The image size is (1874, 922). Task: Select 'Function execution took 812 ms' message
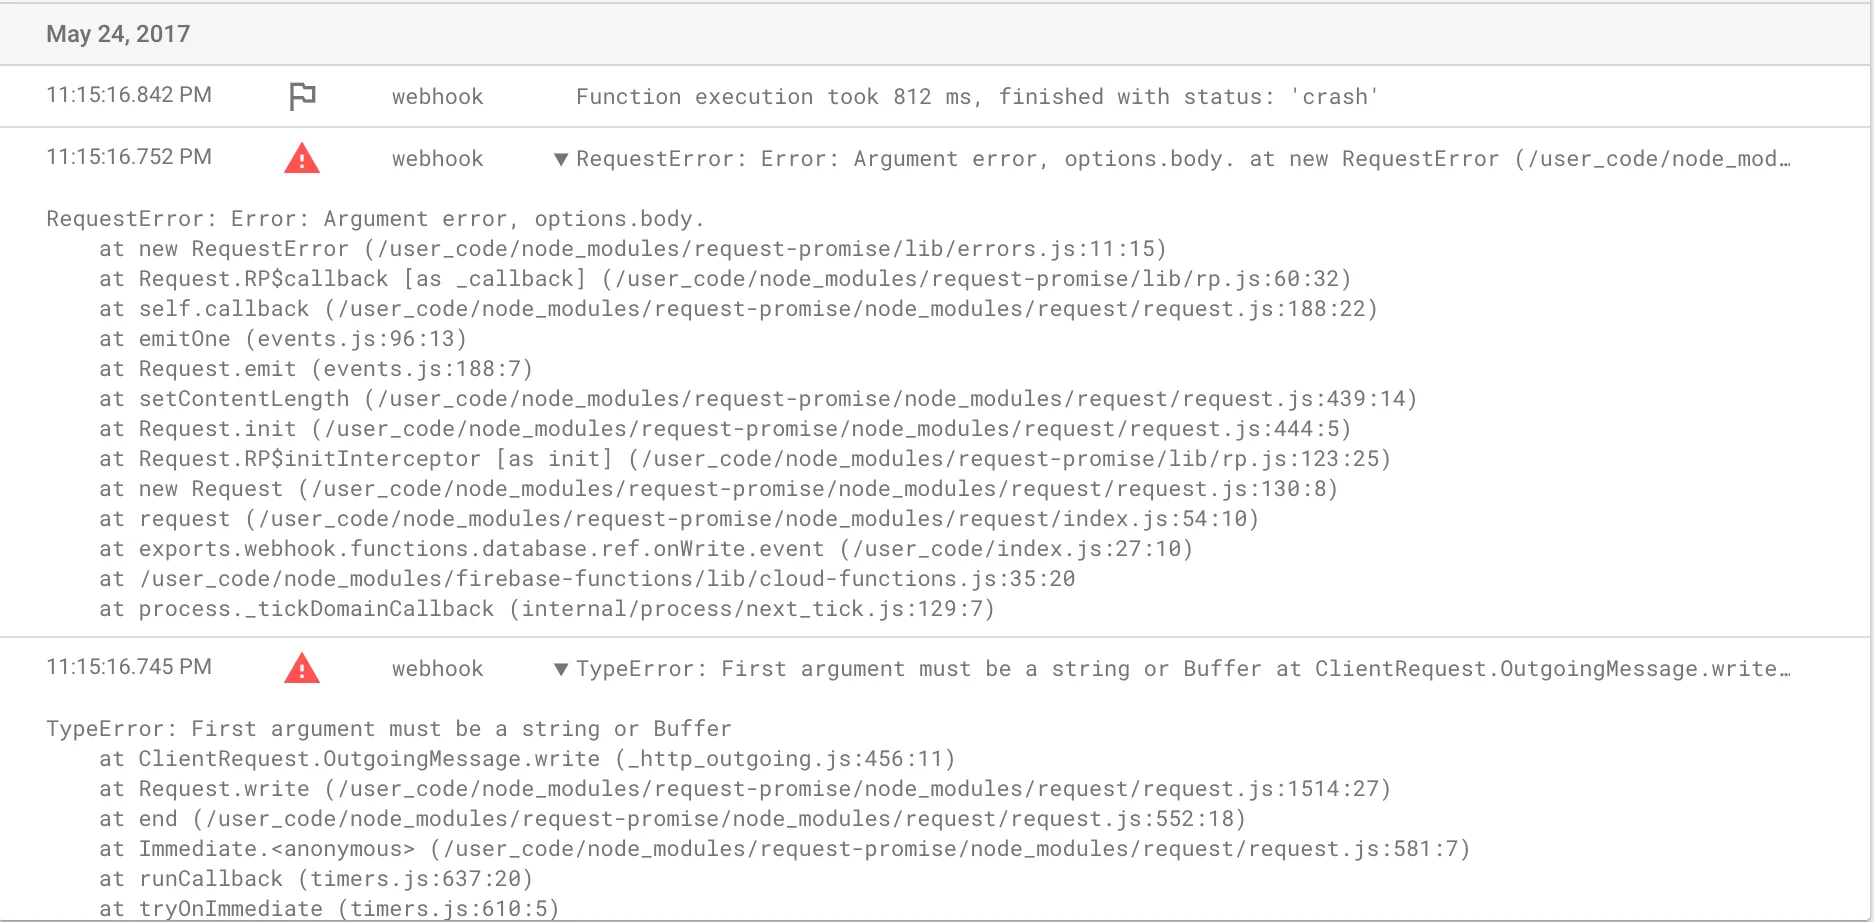pos(772,97)
